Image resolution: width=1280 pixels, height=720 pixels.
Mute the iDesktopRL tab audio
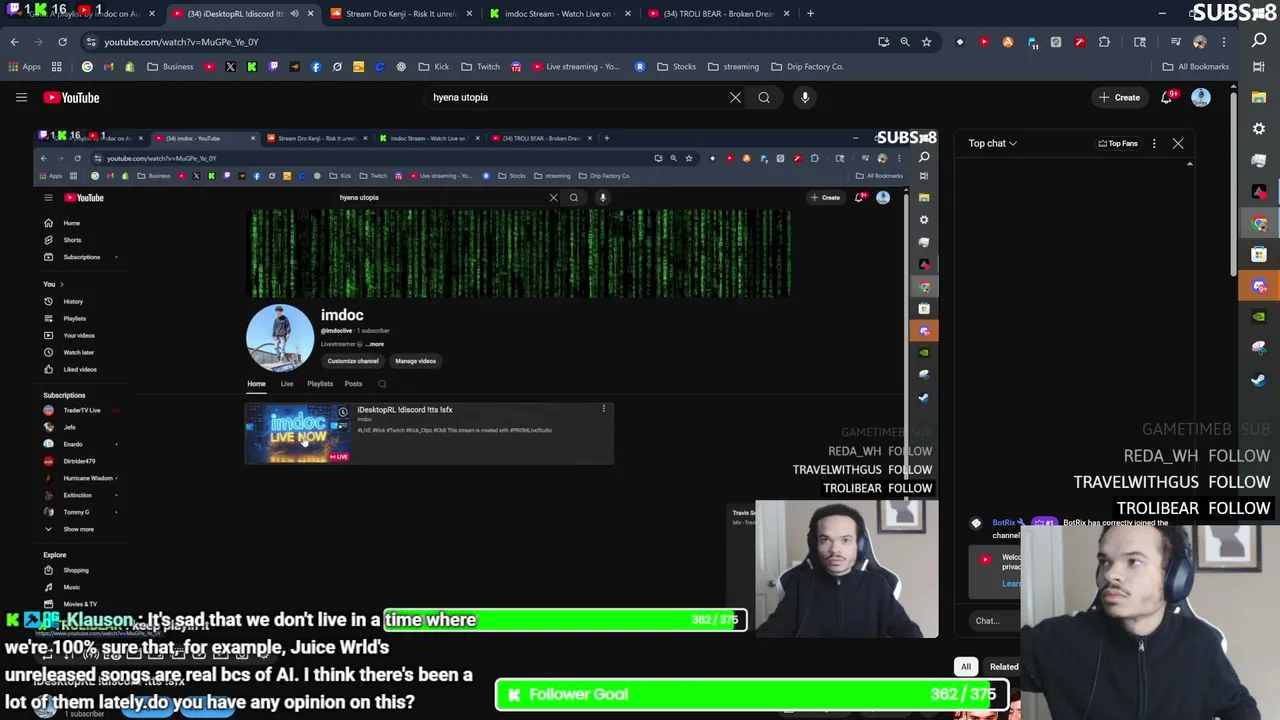(x=294, y=14)
